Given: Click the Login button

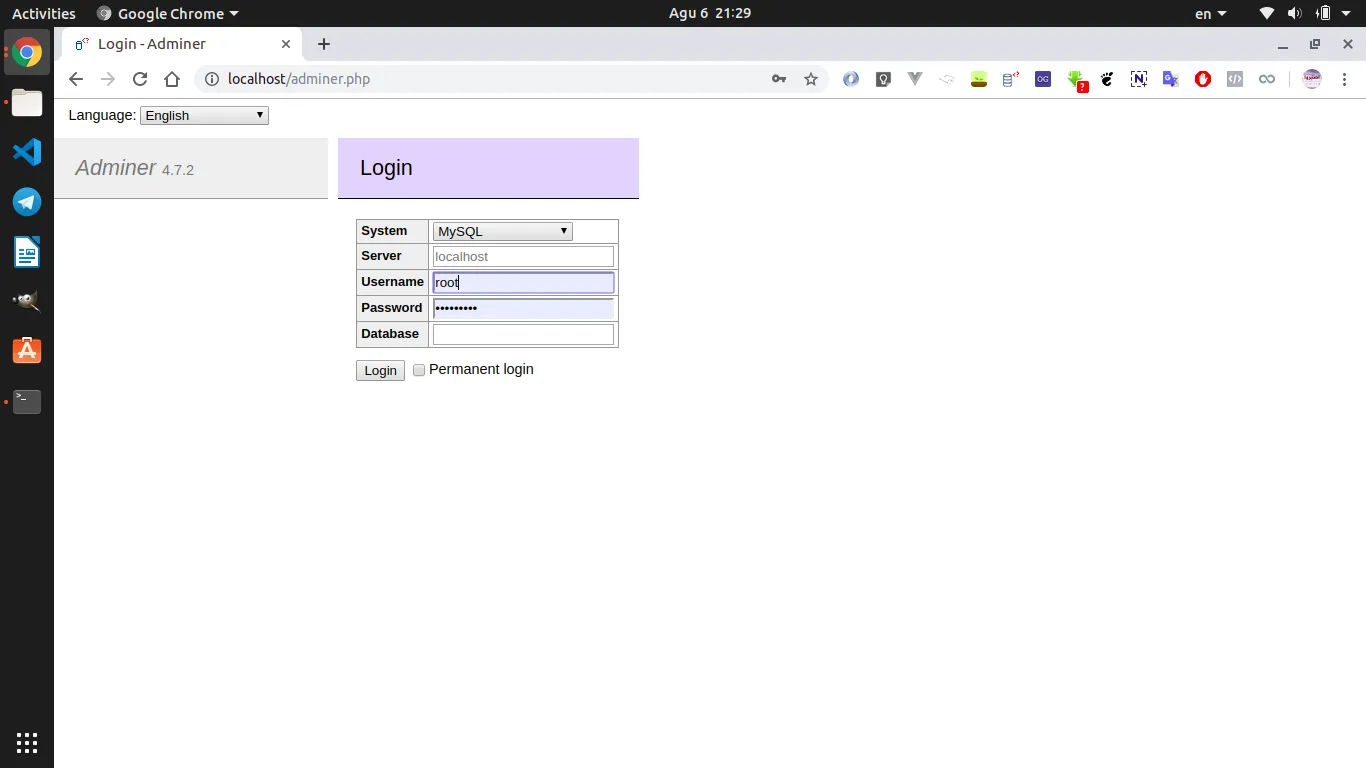Looking at the screenshot, I should [380, 370].
